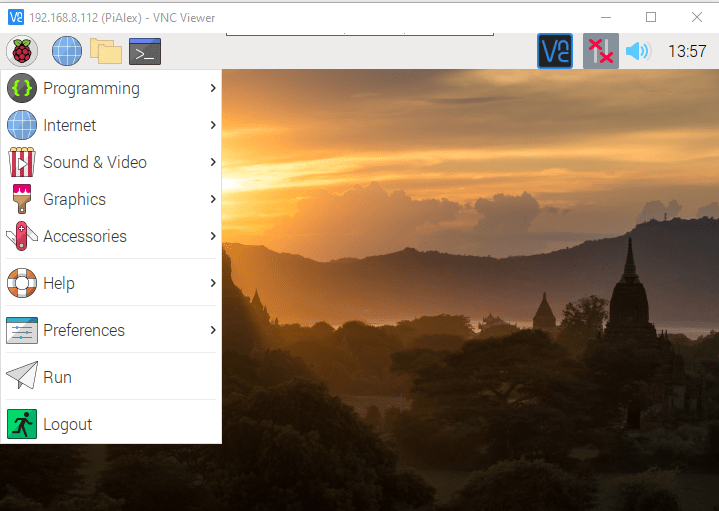Expand the Internet arrow chevron
Image resolution: width=719 pixels, height=511 pixels.
coord(213,125)
